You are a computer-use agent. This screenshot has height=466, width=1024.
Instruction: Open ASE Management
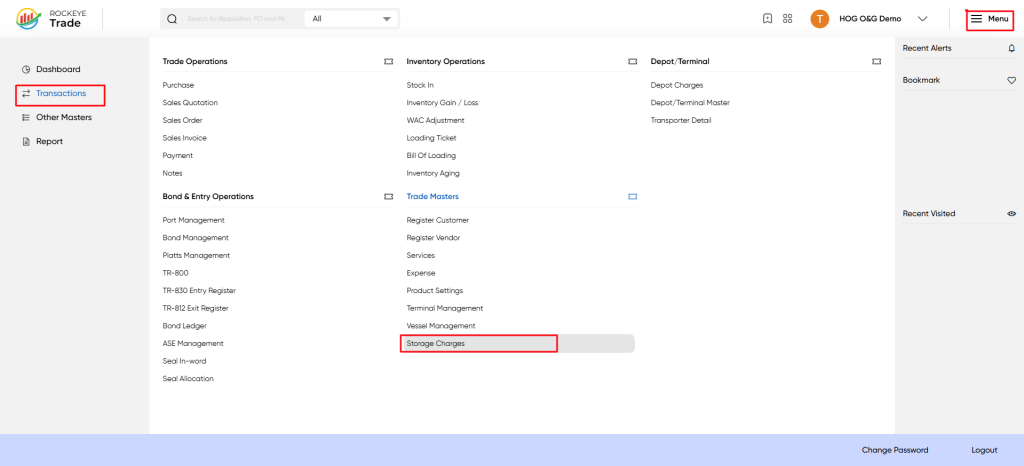tap(193, 343)
